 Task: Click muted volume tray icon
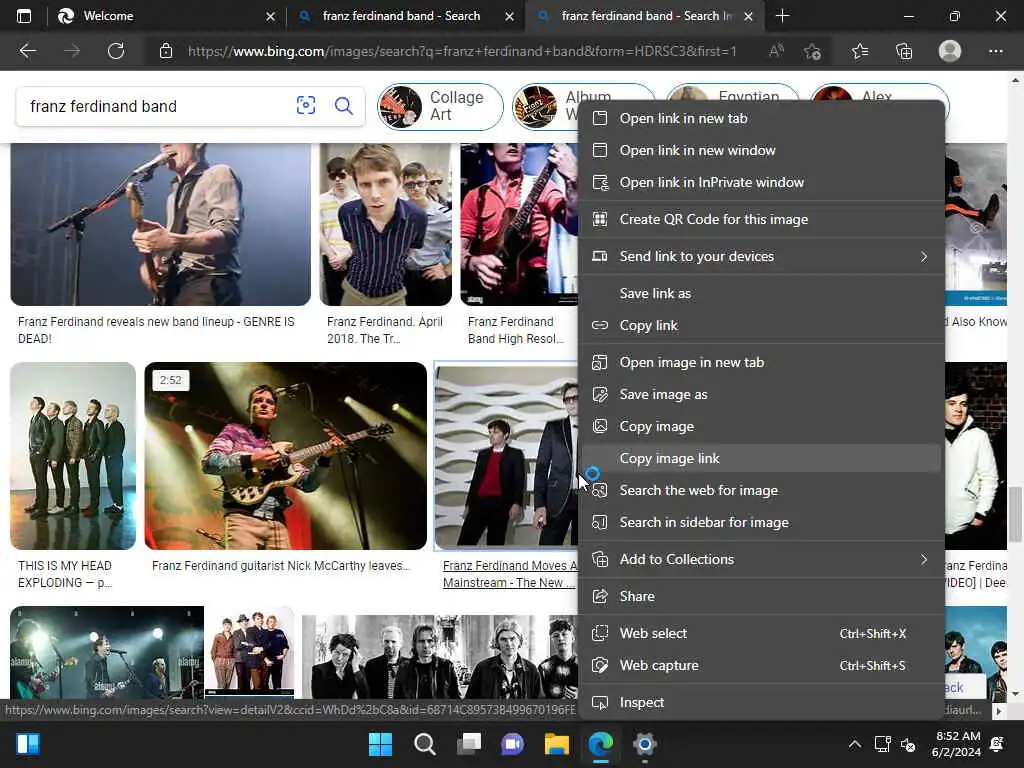[x=908, y=744]
